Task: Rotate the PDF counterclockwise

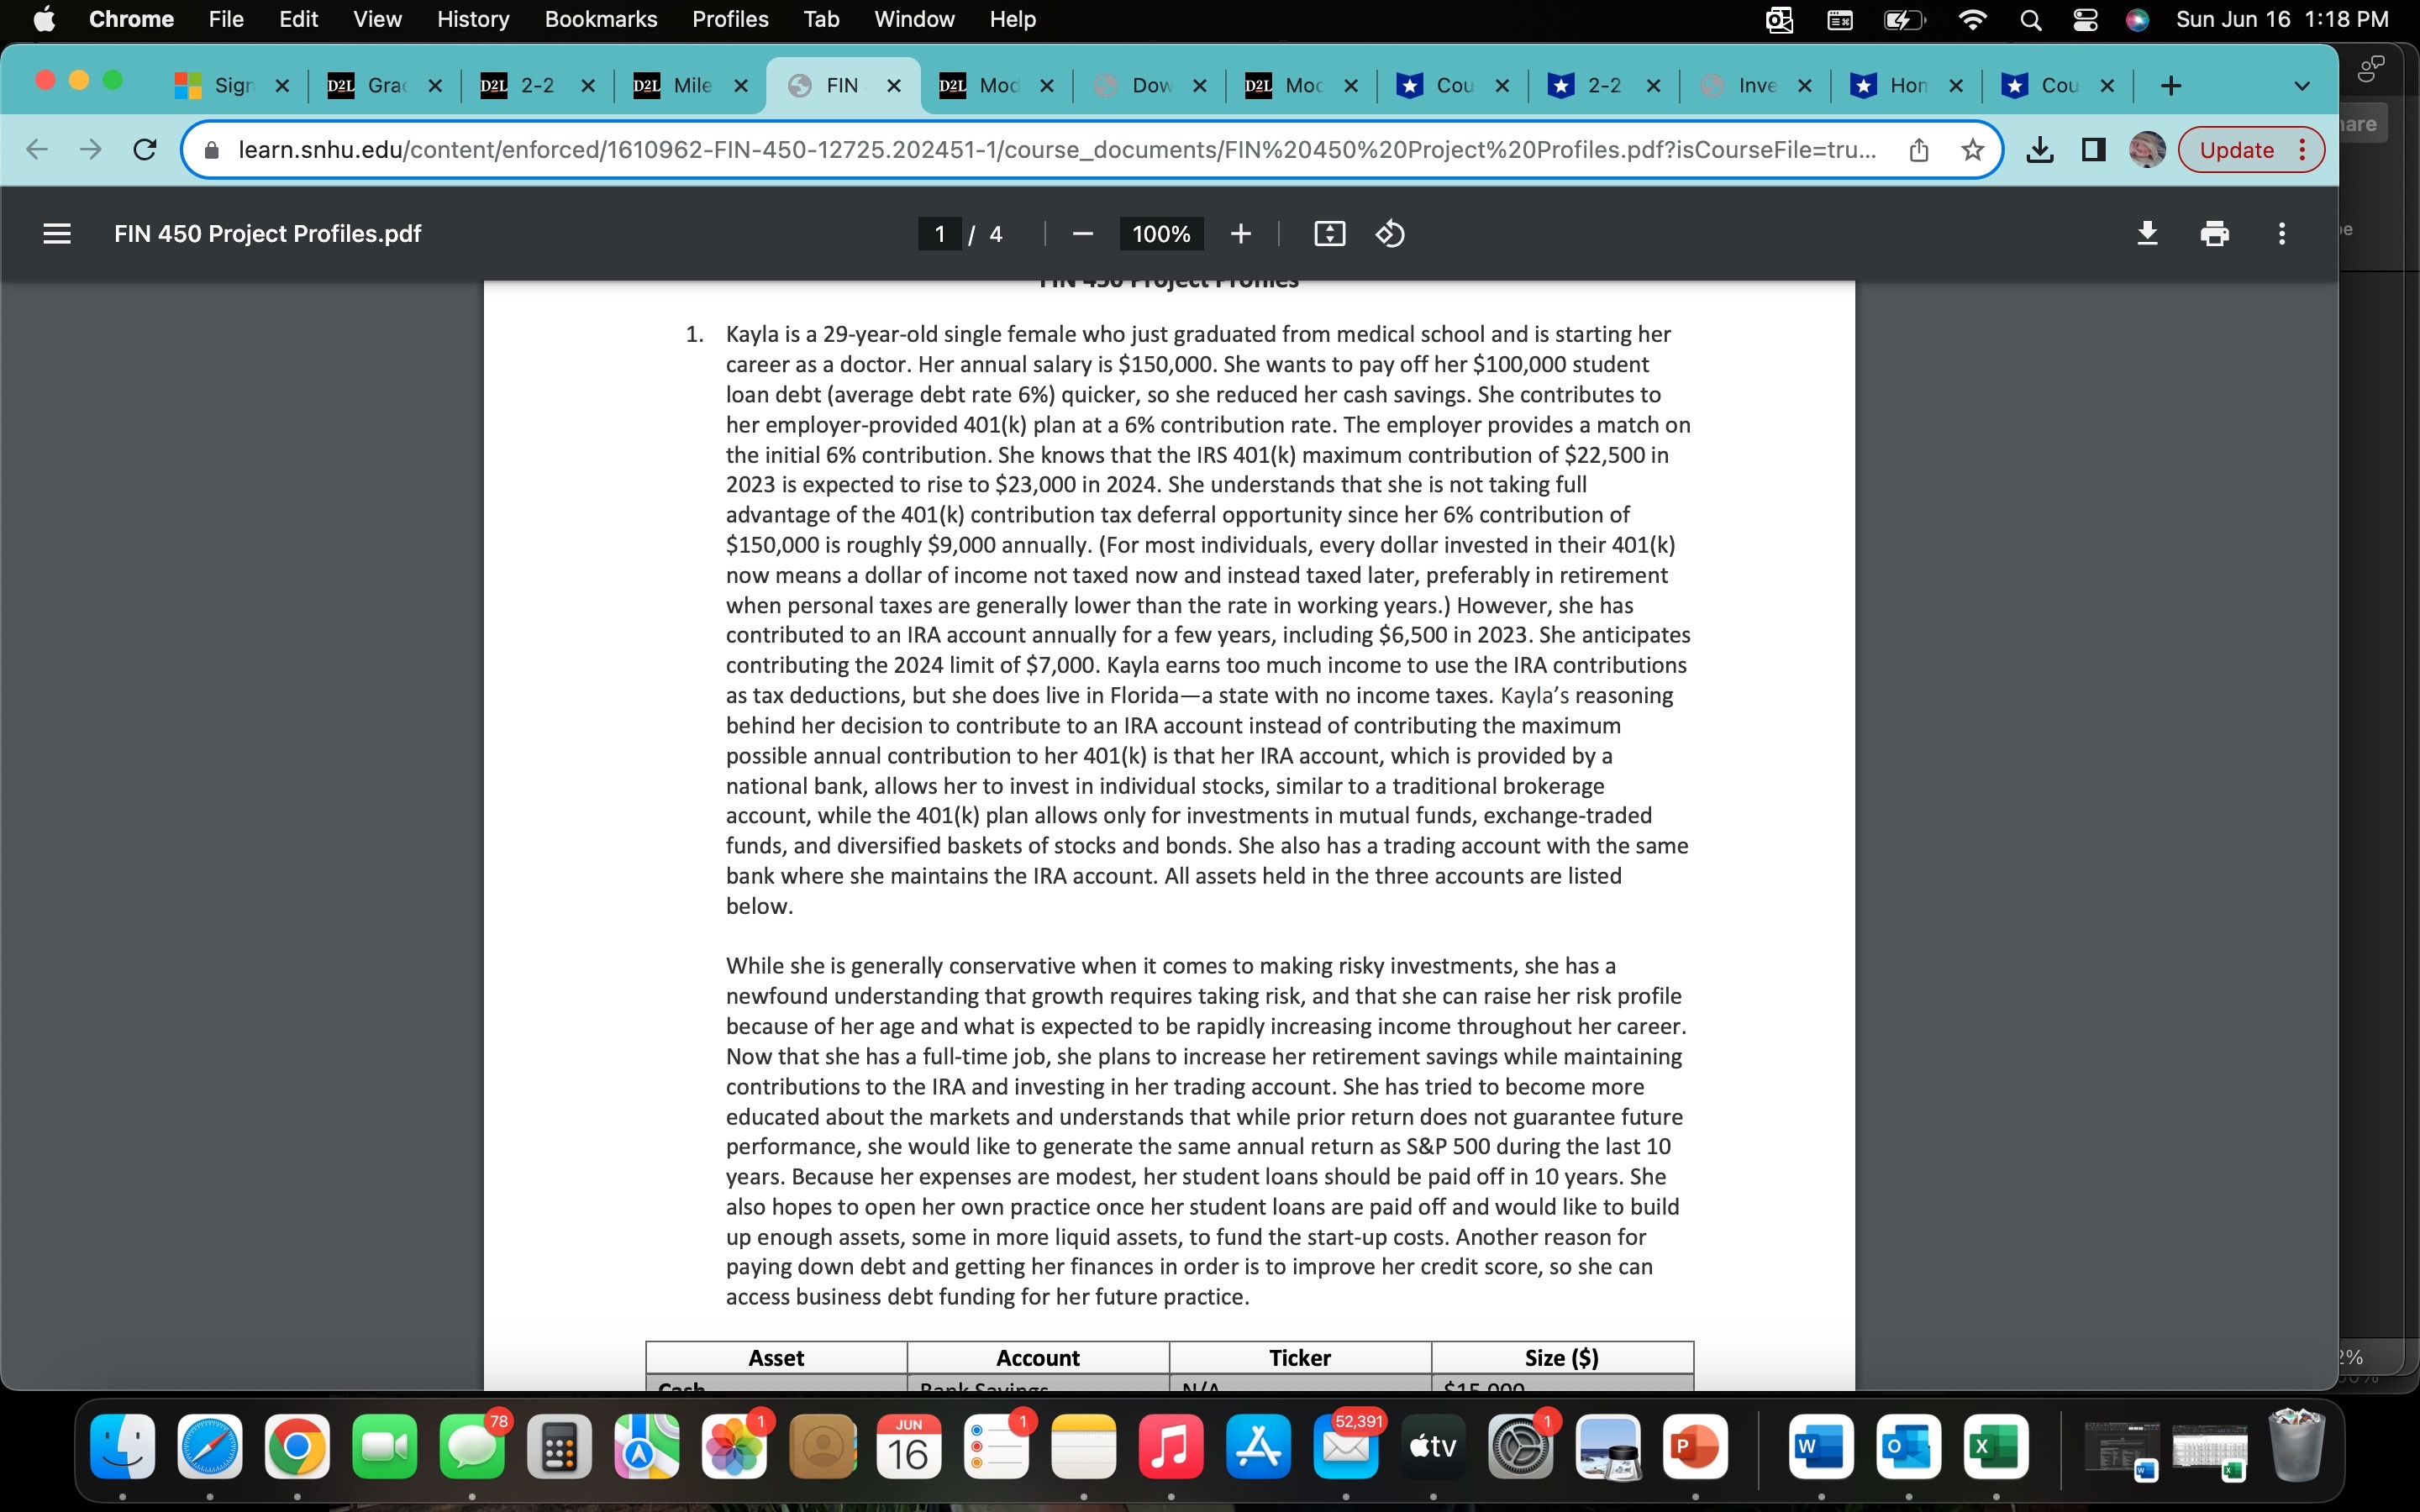Action: [x=1390, y=234]
